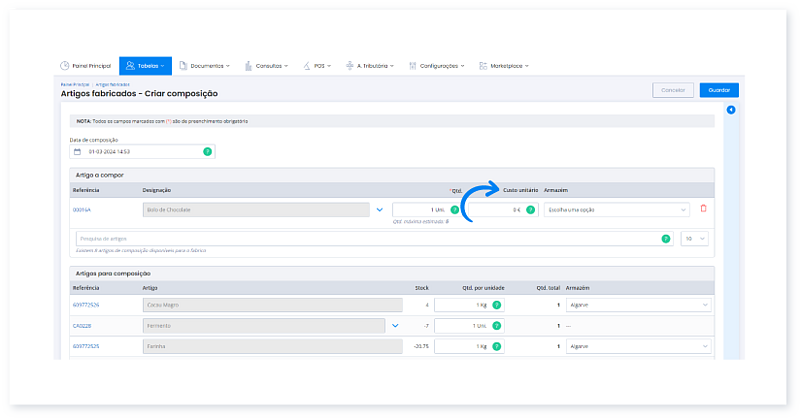Click green help icon in article search field
800x419 pixels.
click(666, 239)
